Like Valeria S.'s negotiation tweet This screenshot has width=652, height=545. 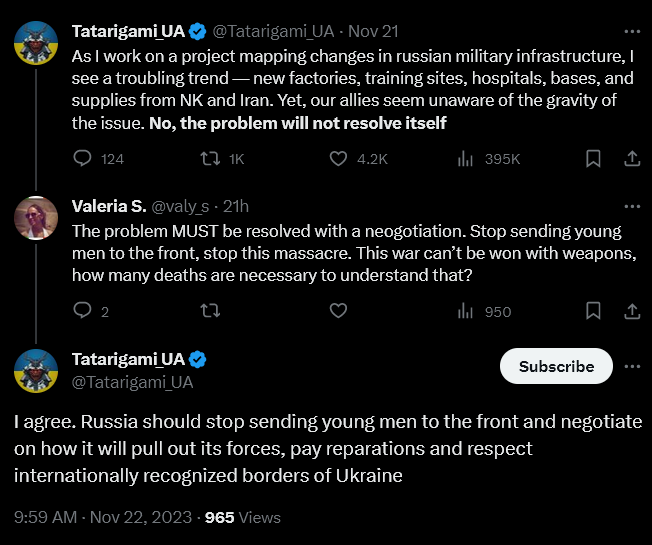tap(338, 311)
